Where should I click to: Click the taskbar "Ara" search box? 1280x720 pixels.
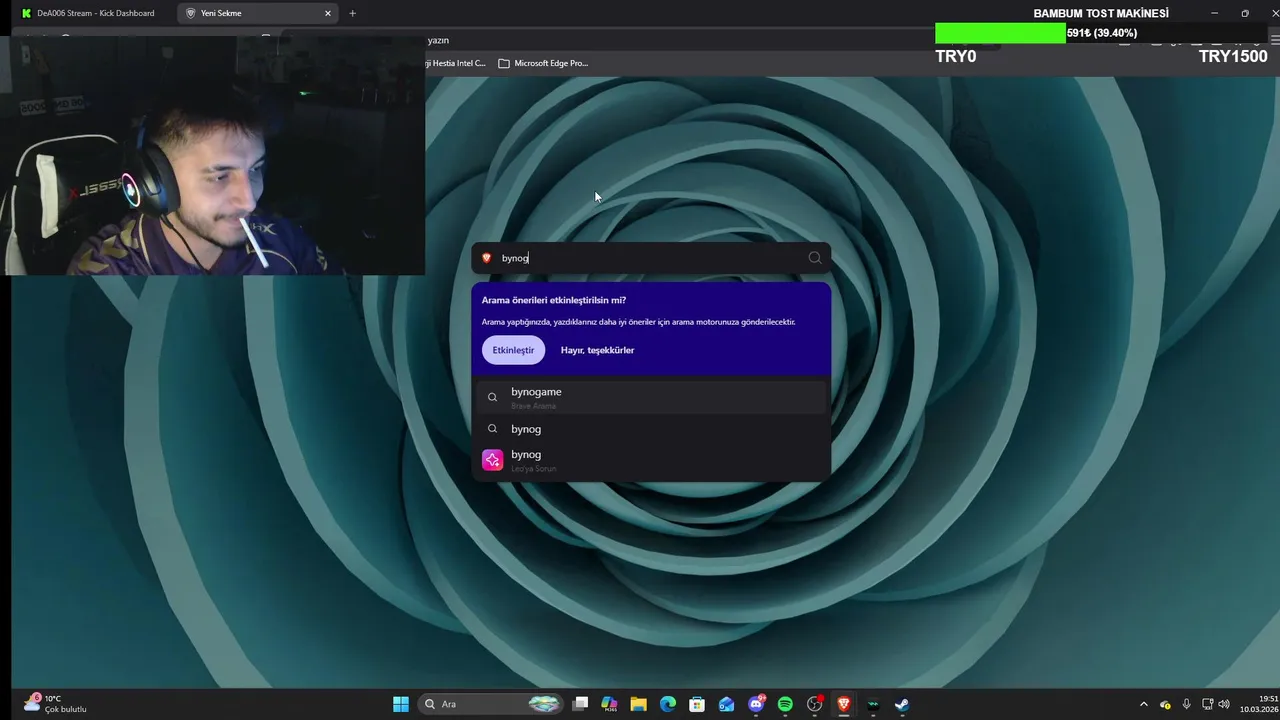(490, 704)
